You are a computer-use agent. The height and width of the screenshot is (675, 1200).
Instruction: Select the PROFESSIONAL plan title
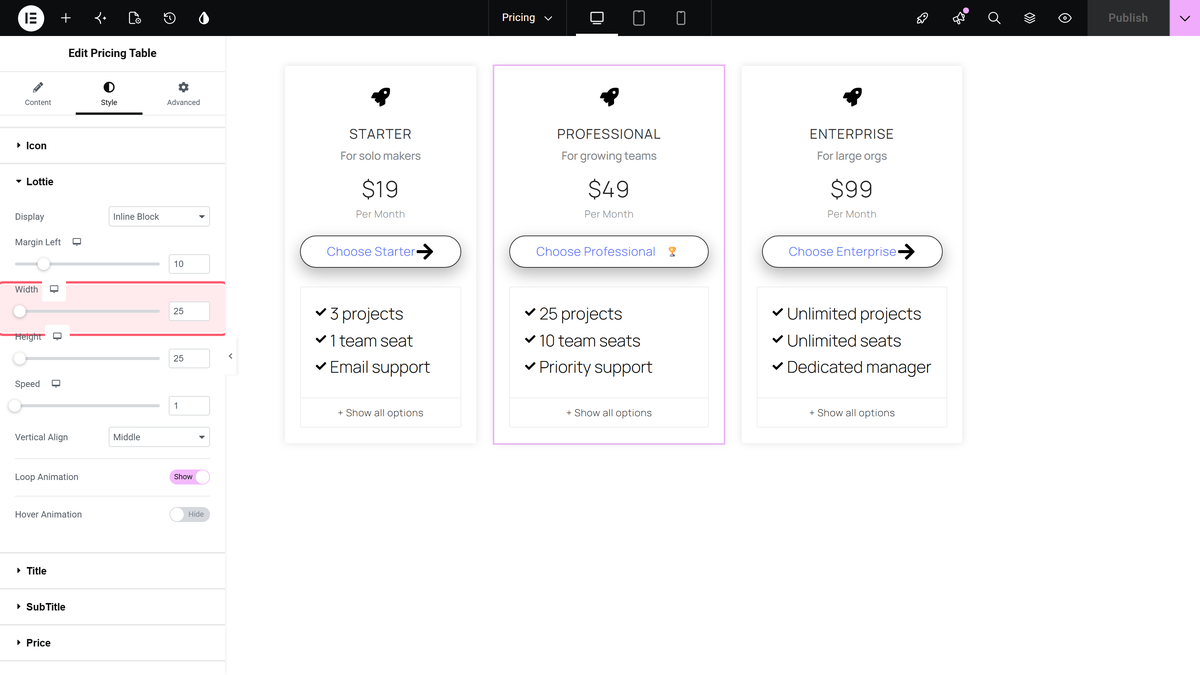click(x=609, y=134)
